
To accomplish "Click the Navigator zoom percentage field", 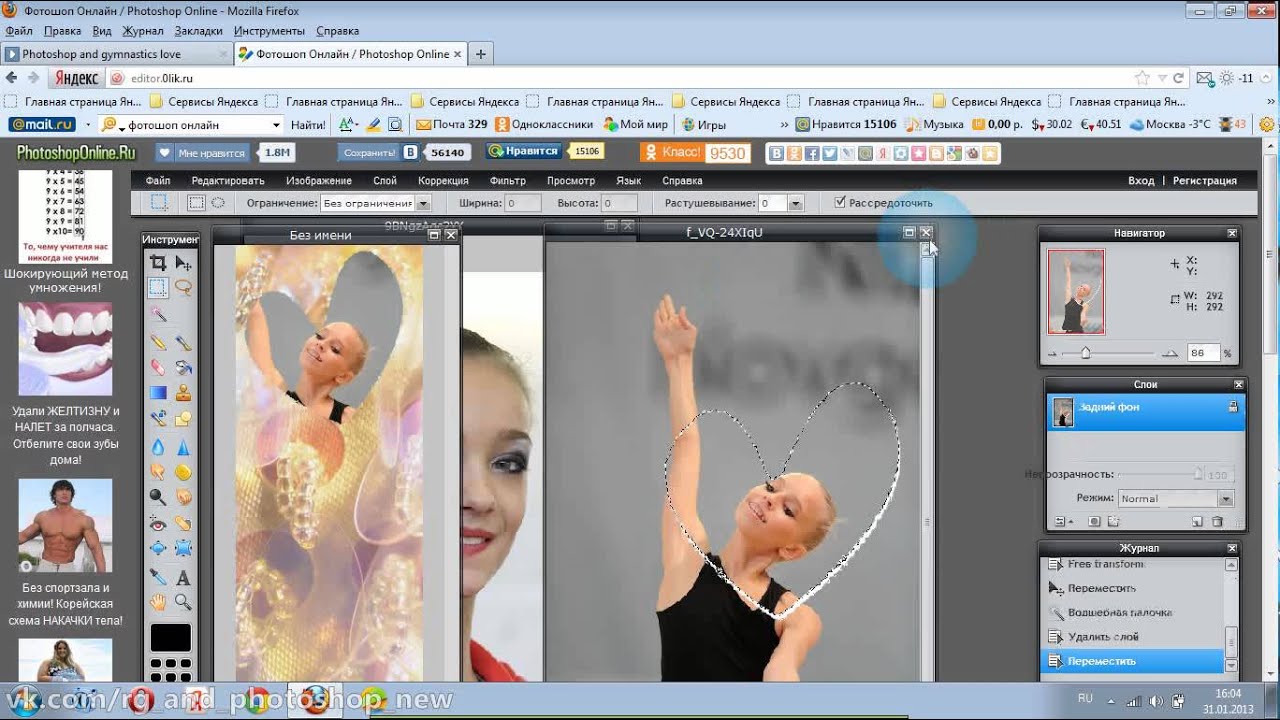I will (1203, 353).
